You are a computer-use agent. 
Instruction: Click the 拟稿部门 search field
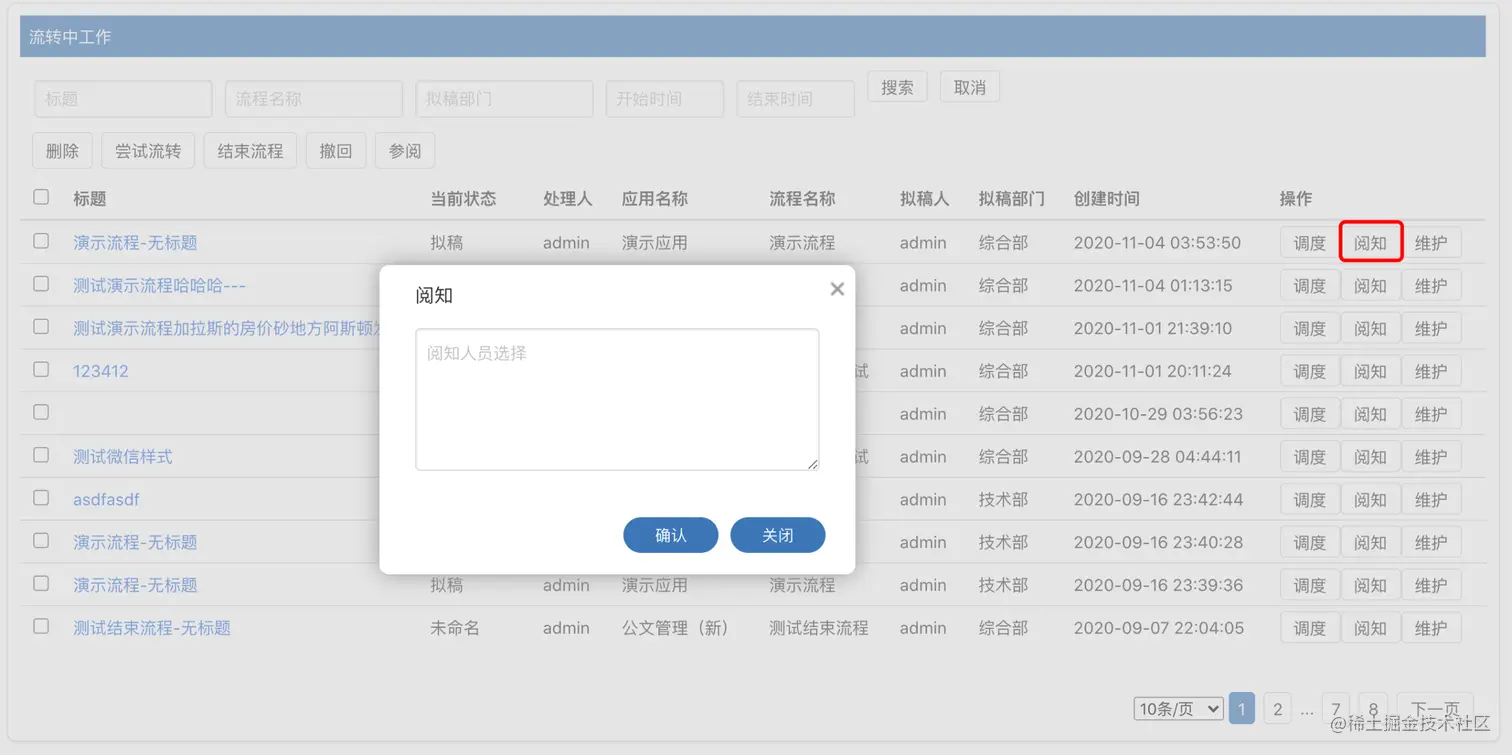504,99
